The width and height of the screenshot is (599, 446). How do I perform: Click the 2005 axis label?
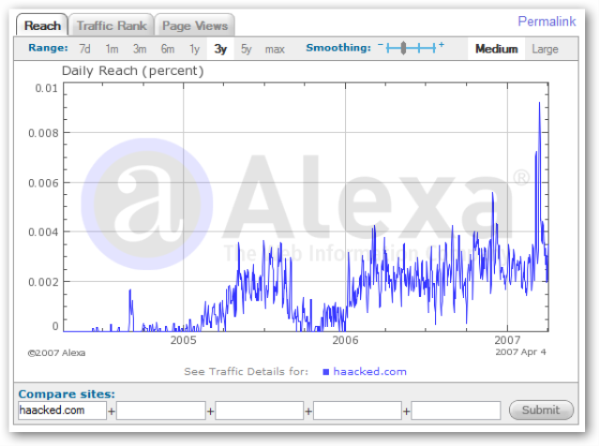pos(183,340)
